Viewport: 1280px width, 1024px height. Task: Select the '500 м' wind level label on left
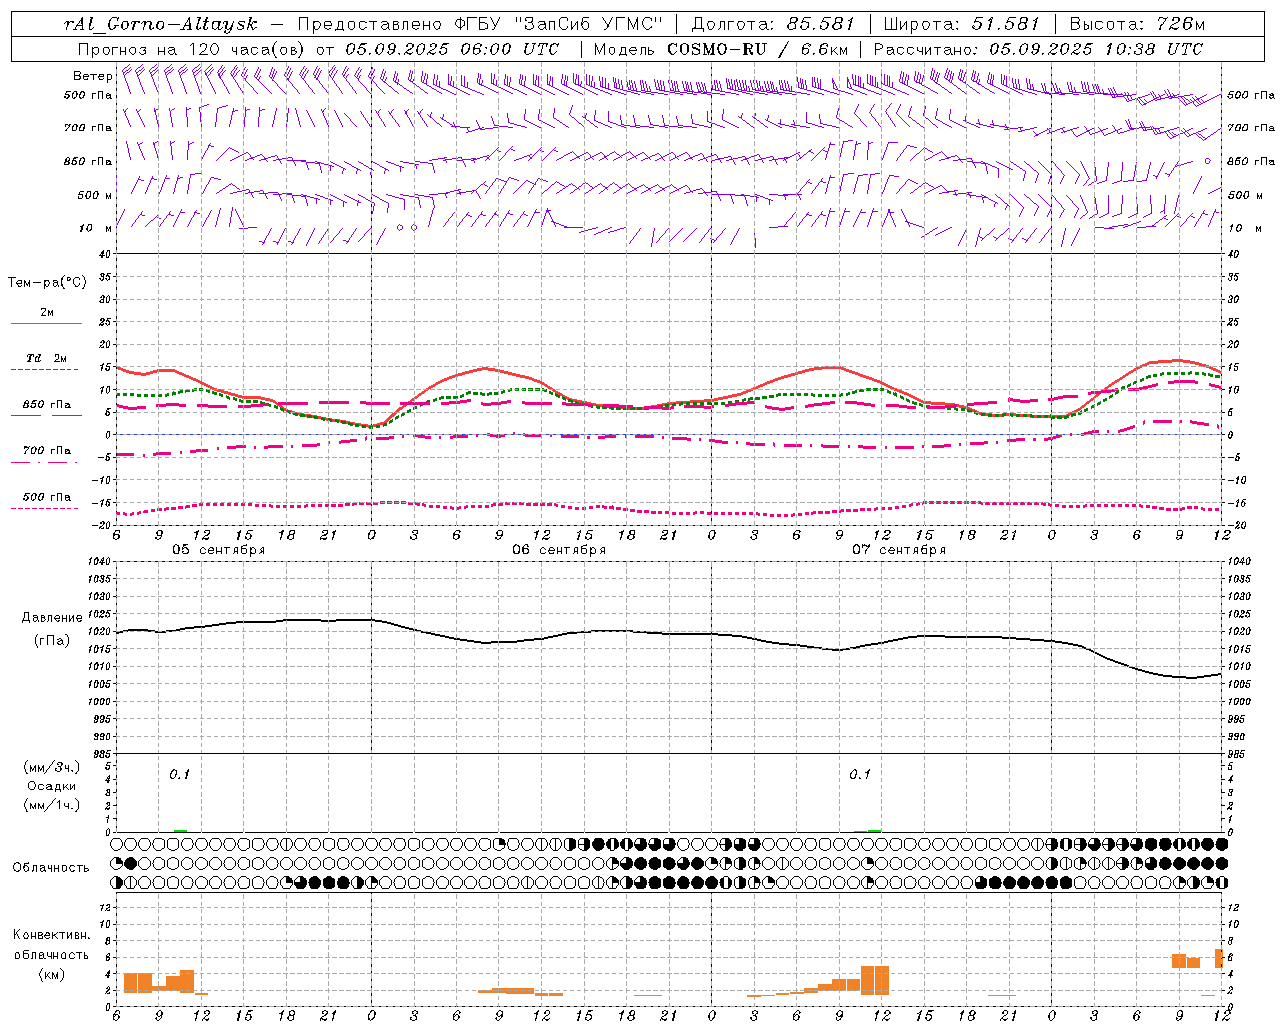(x=95, y=195)
